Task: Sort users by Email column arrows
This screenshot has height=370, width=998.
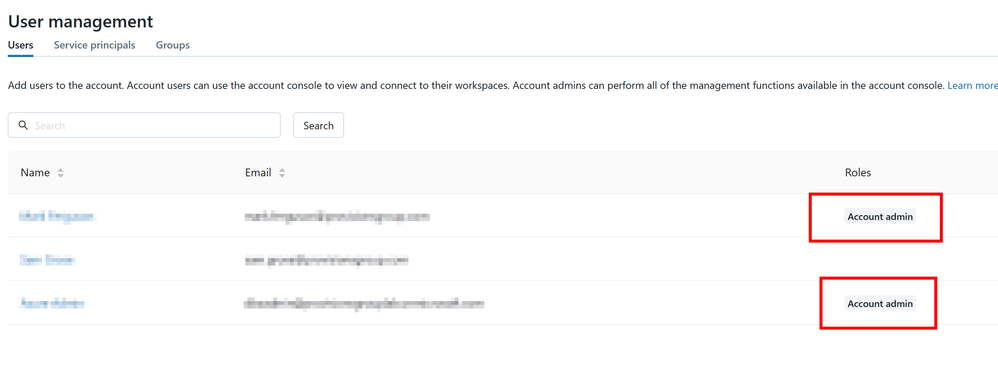Action: coord(282,173)
